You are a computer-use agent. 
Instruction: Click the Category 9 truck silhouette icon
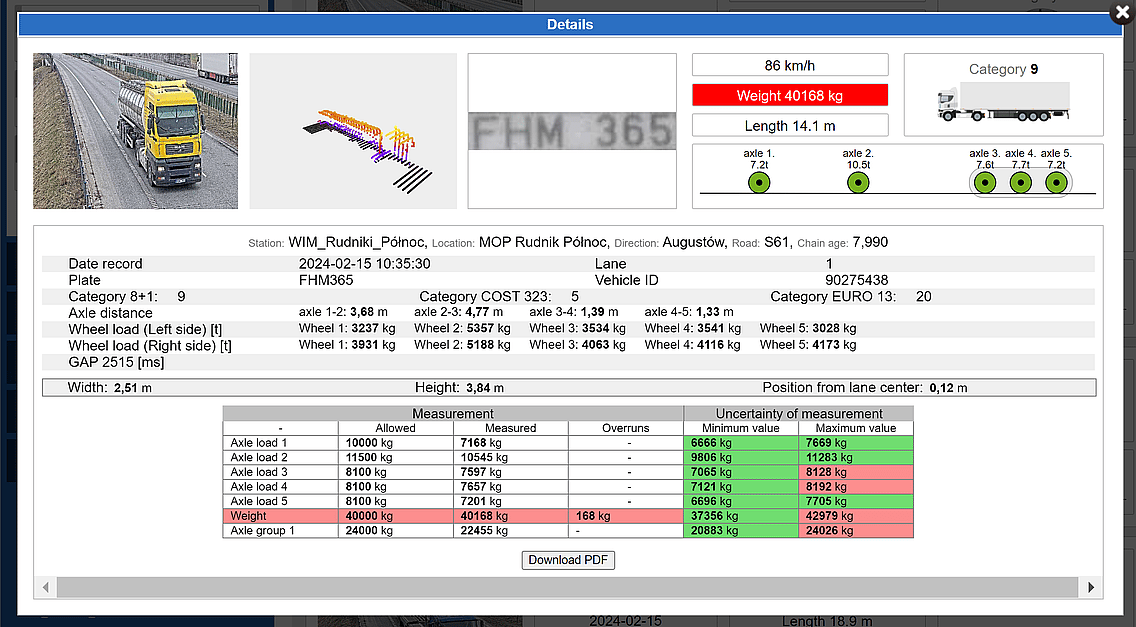(x=1003, y=102)
